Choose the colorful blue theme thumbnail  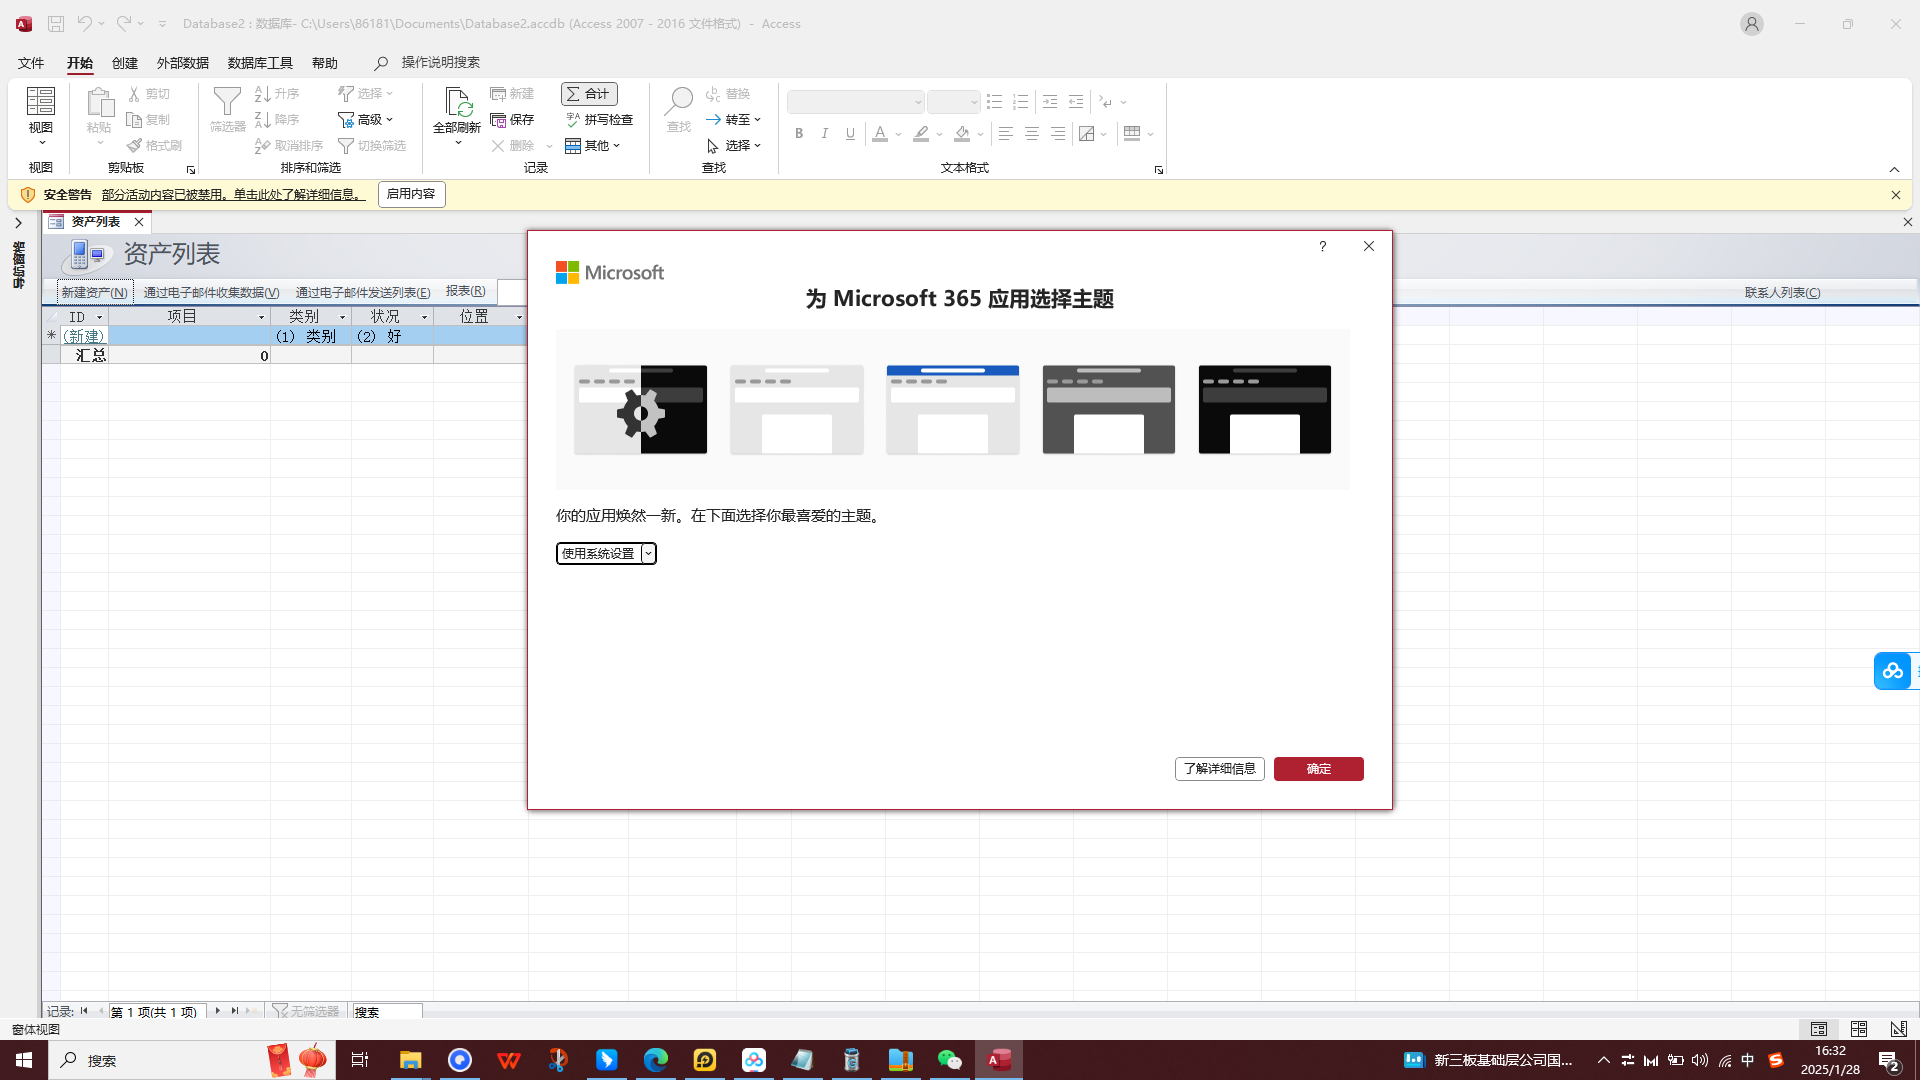(952, 409)
